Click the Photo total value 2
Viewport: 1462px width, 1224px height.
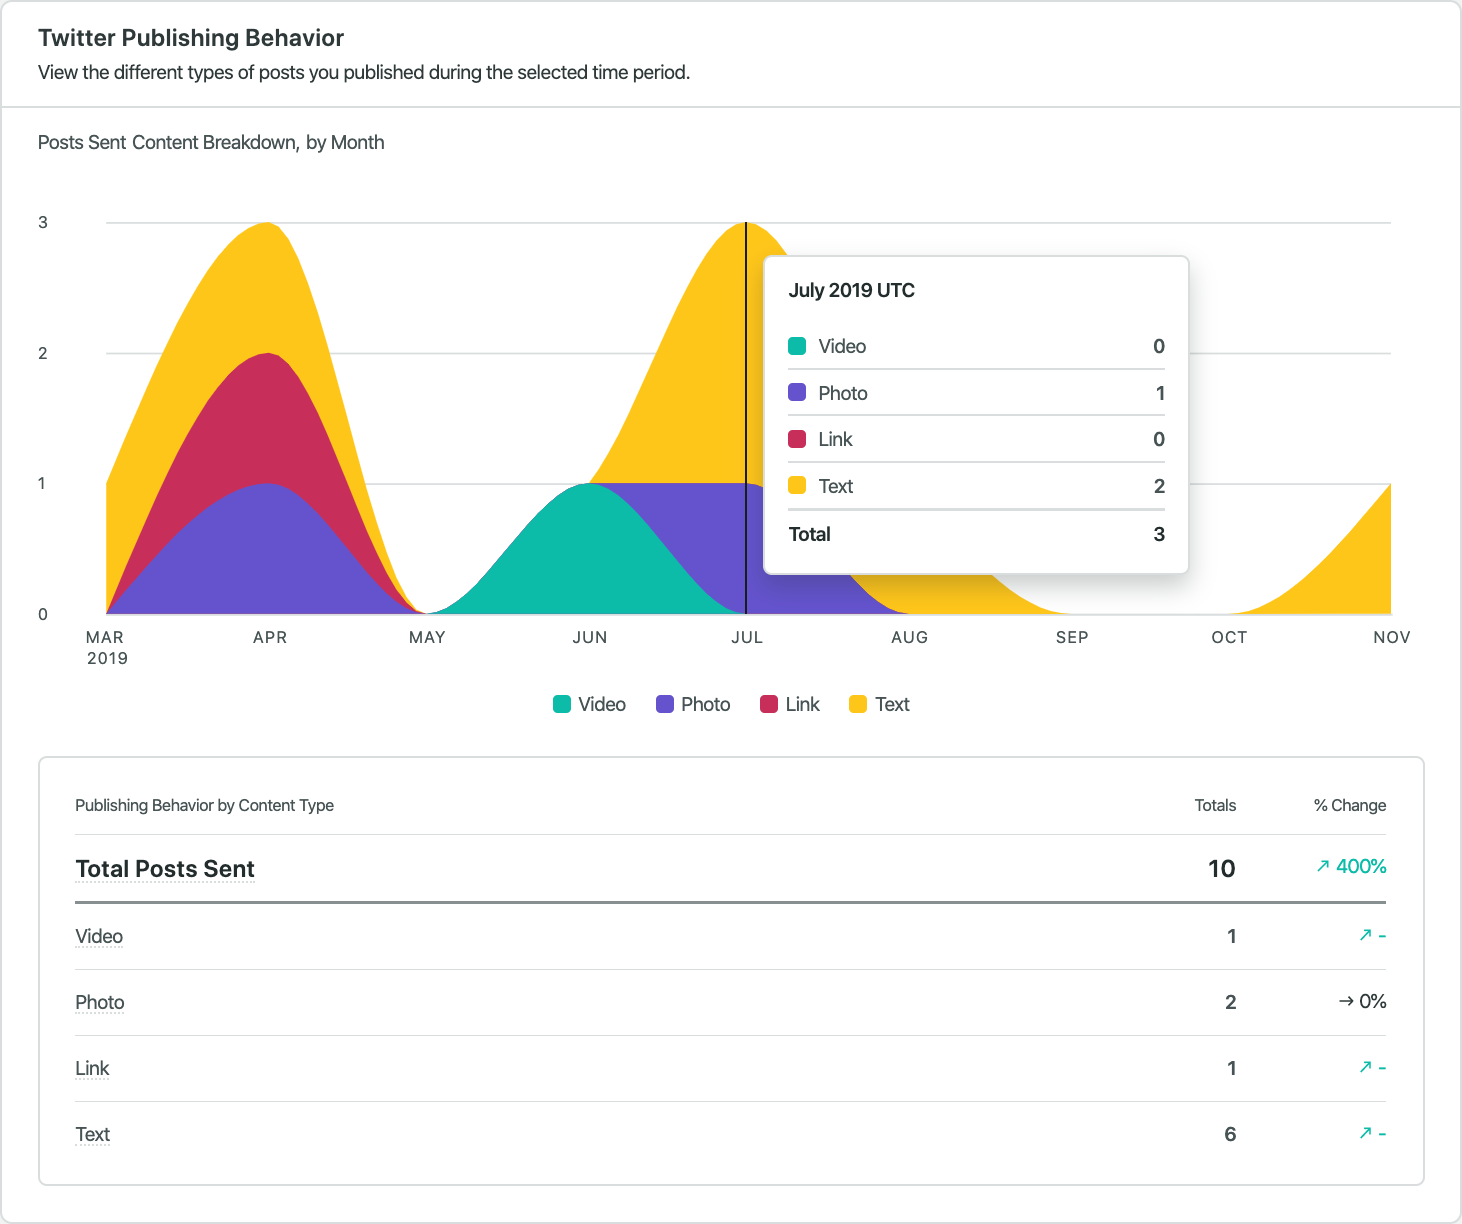coord(1231,1002)
